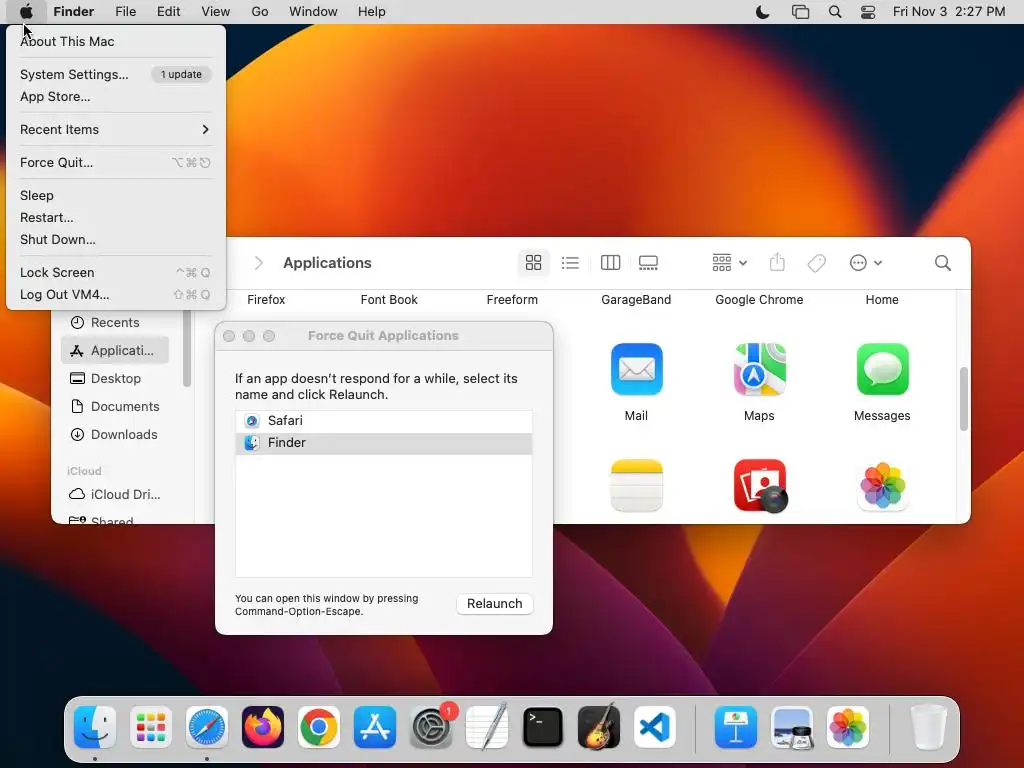This screenshot has height=768, width=1024.
Task: Click the Share toolbar icon
Action: [776, 263]
